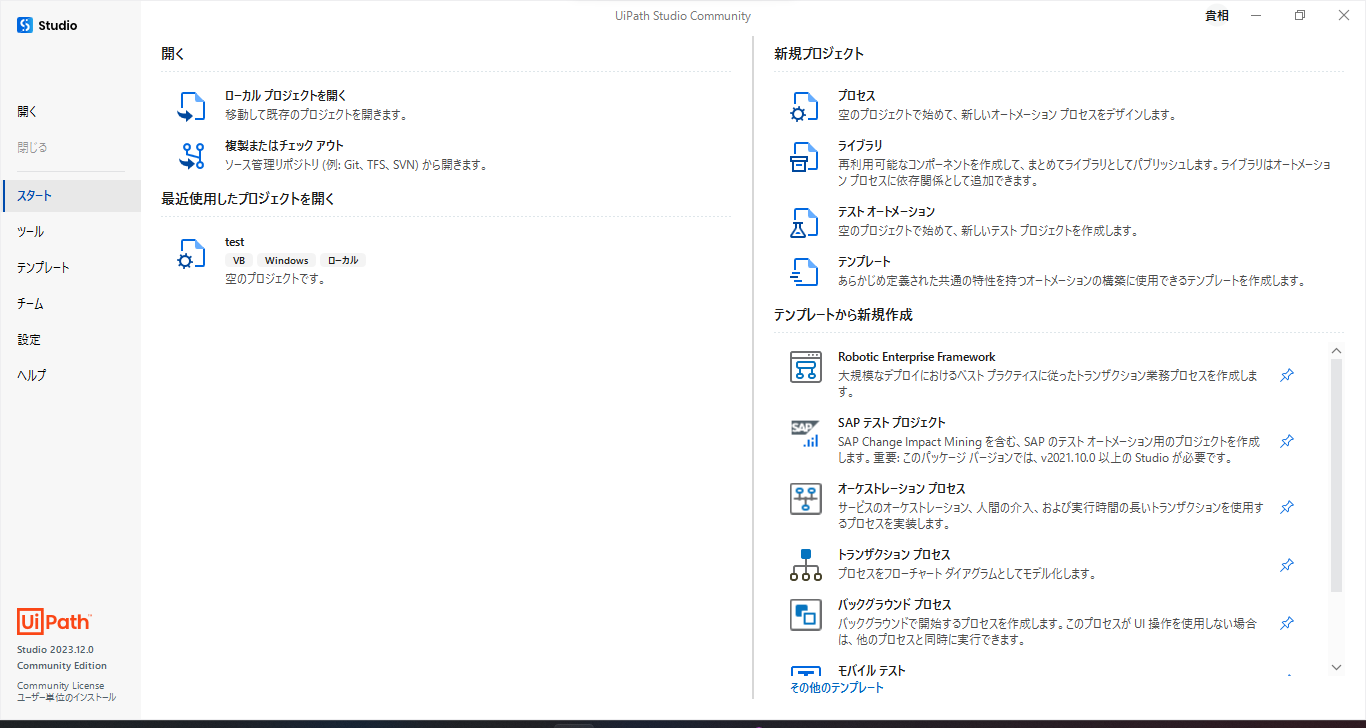Select the SAP テスト プロジェクト title
Screen dimensions: 1366x728
892,423
